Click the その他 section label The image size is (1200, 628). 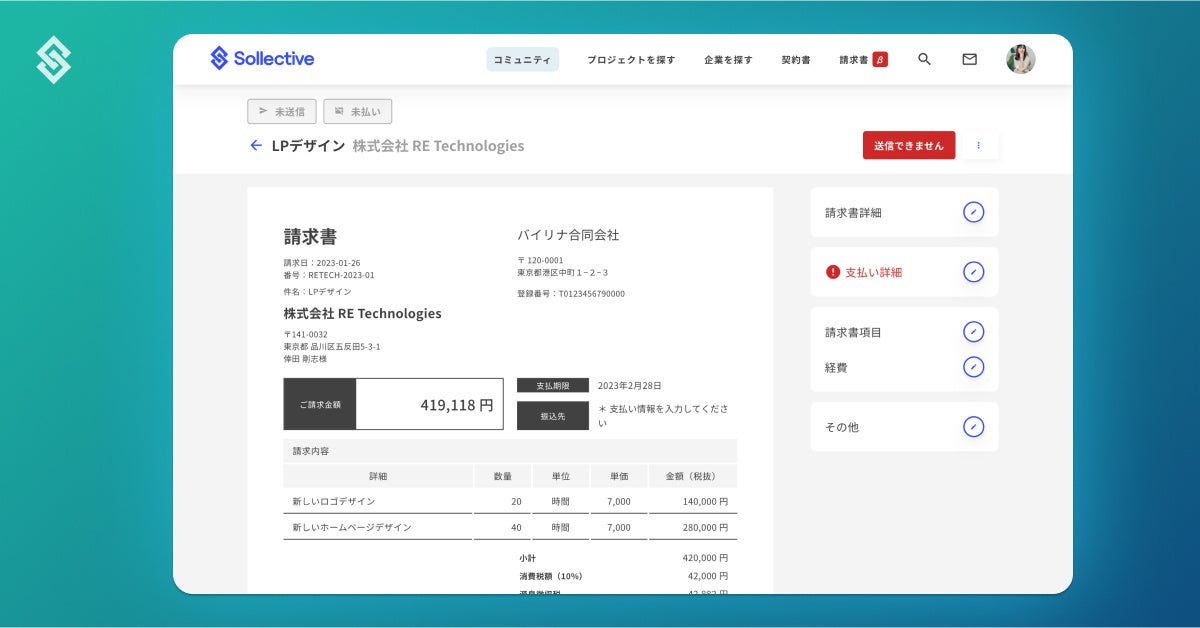[x=842, y=427]
